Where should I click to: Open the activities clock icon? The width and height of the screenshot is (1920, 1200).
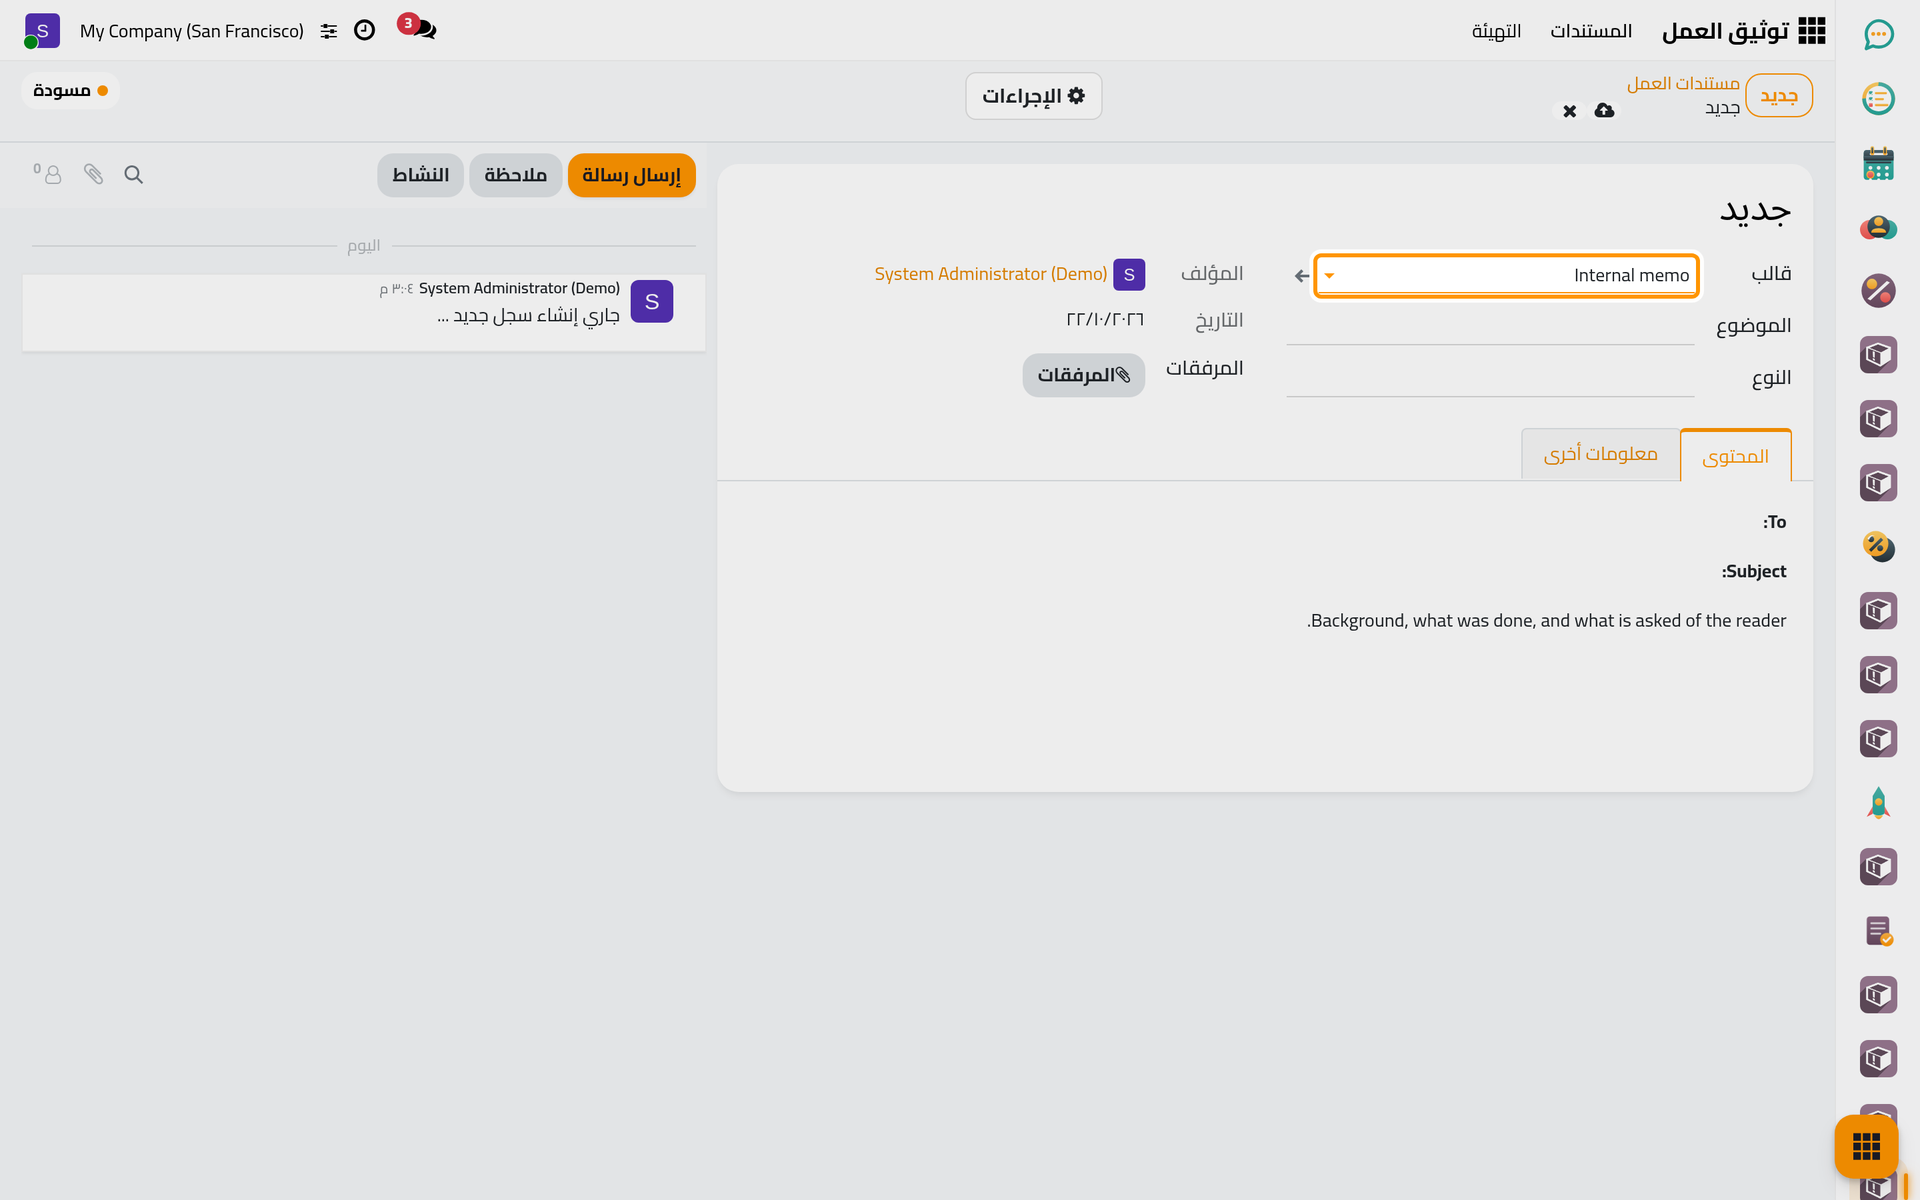click(365, 30)
